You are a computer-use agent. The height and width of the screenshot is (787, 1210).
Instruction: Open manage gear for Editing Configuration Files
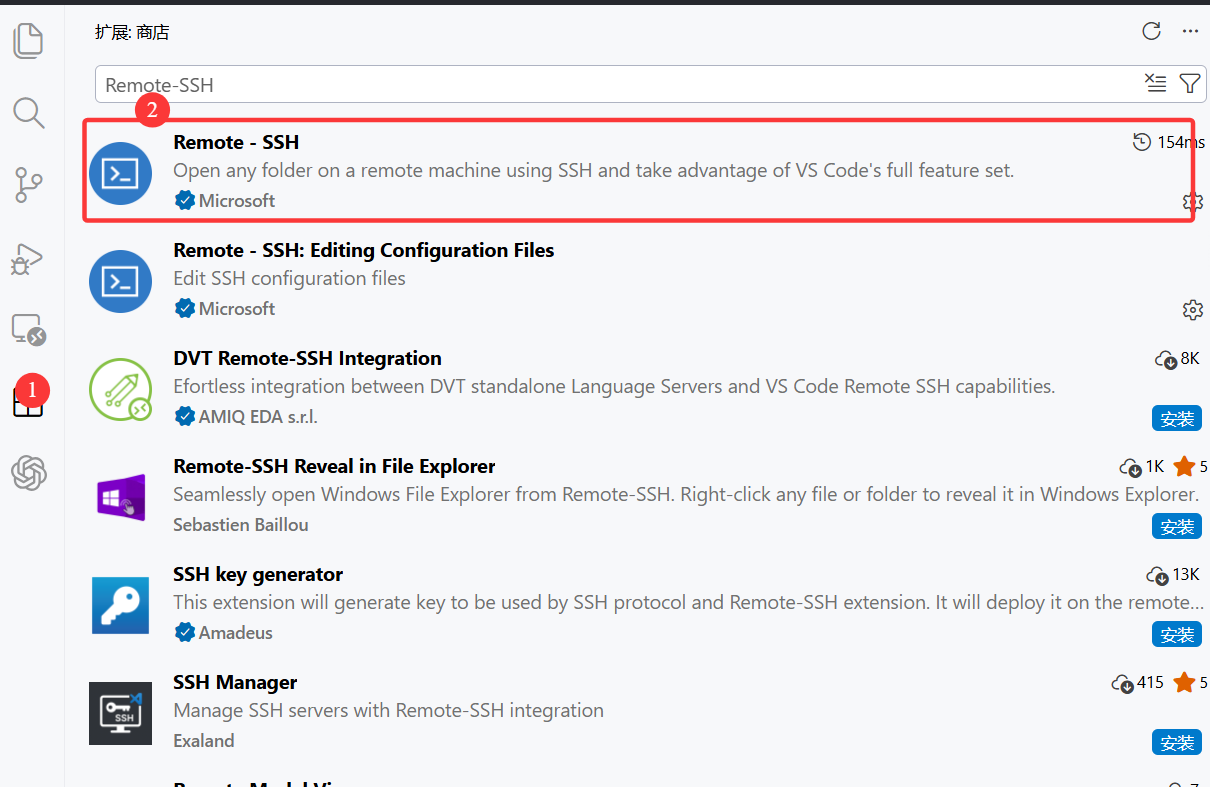click(1192, 309)
